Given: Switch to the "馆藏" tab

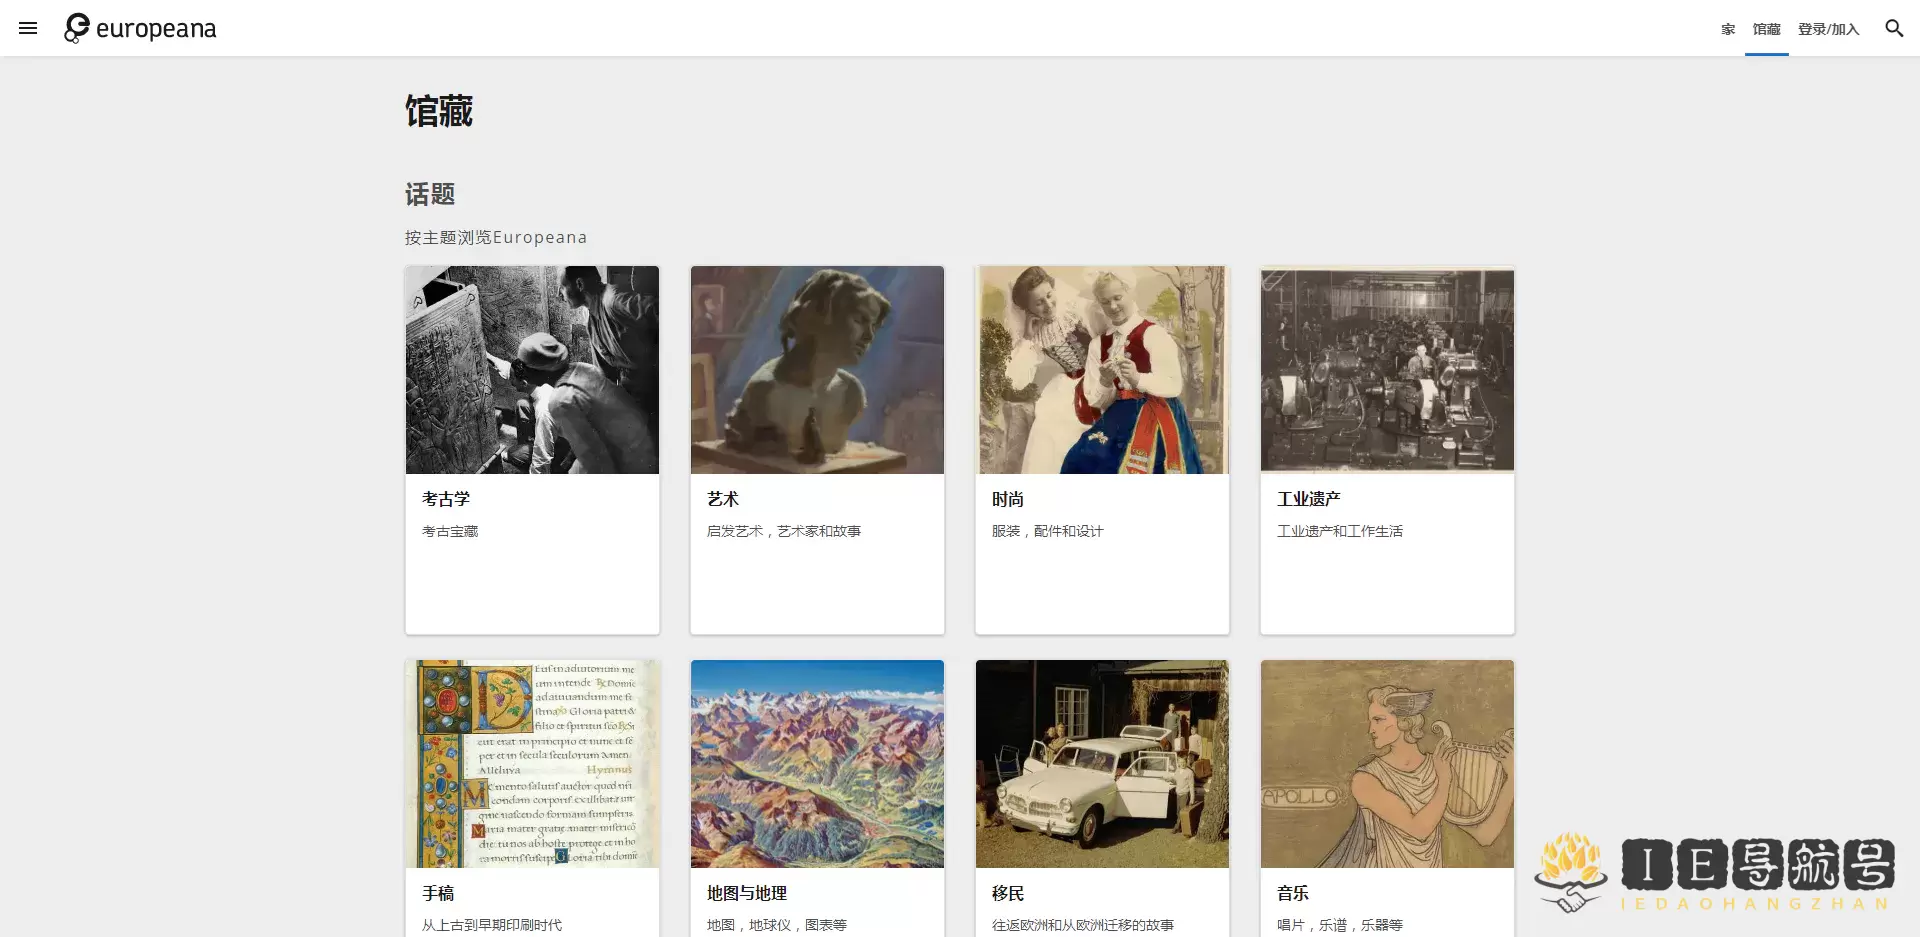Looking at the screenshot, I should 1765,29.
